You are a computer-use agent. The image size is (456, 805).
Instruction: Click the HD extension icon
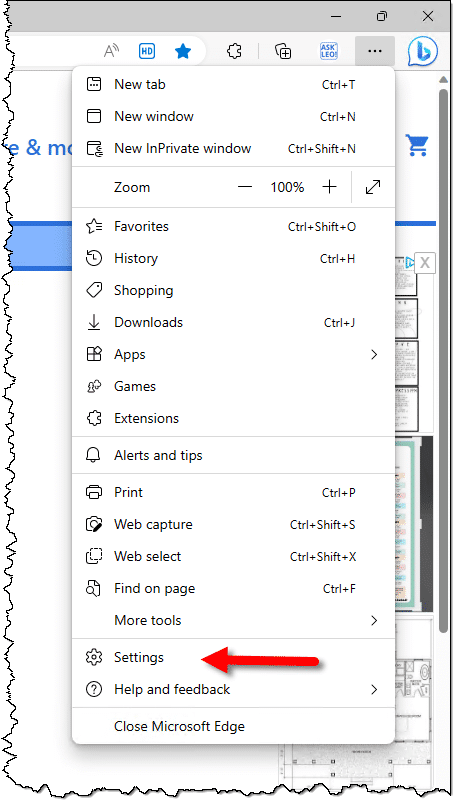(147, 51)
